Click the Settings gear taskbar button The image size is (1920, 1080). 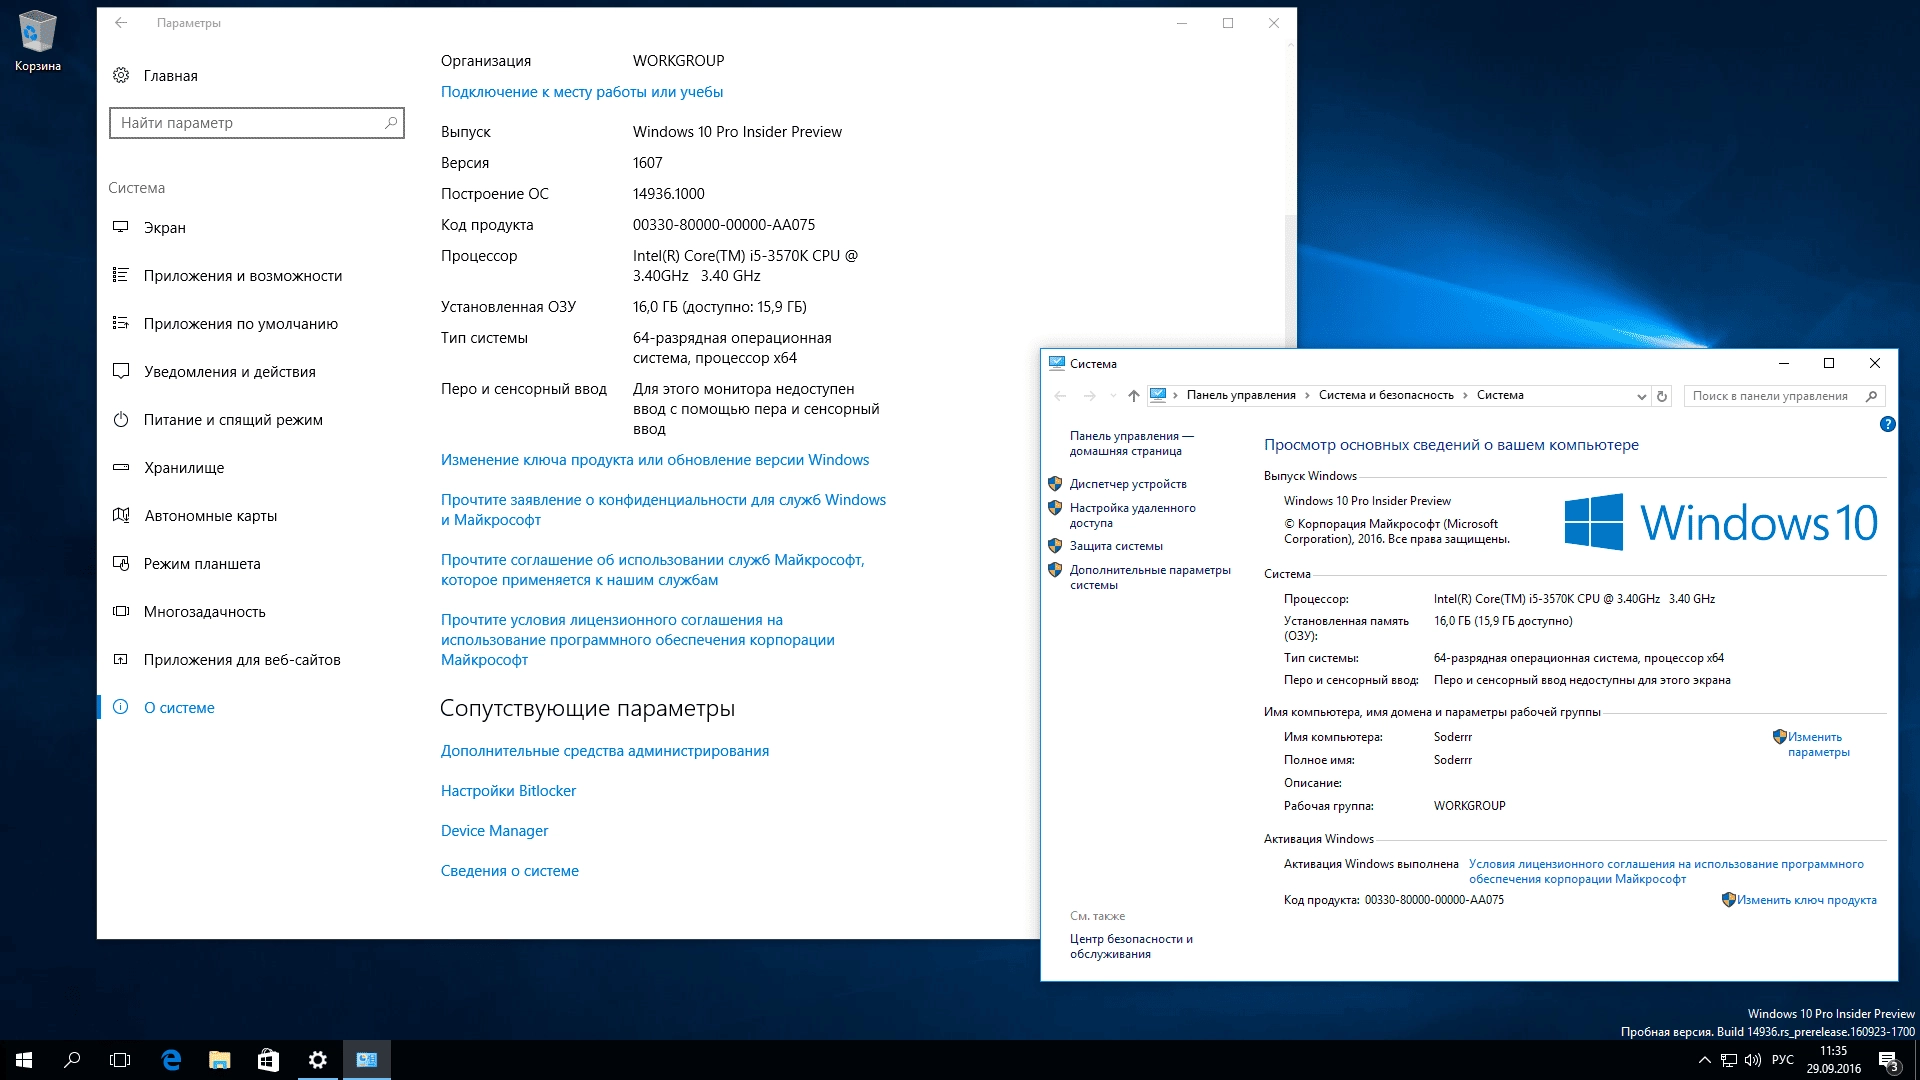[x=317, y=1060]
